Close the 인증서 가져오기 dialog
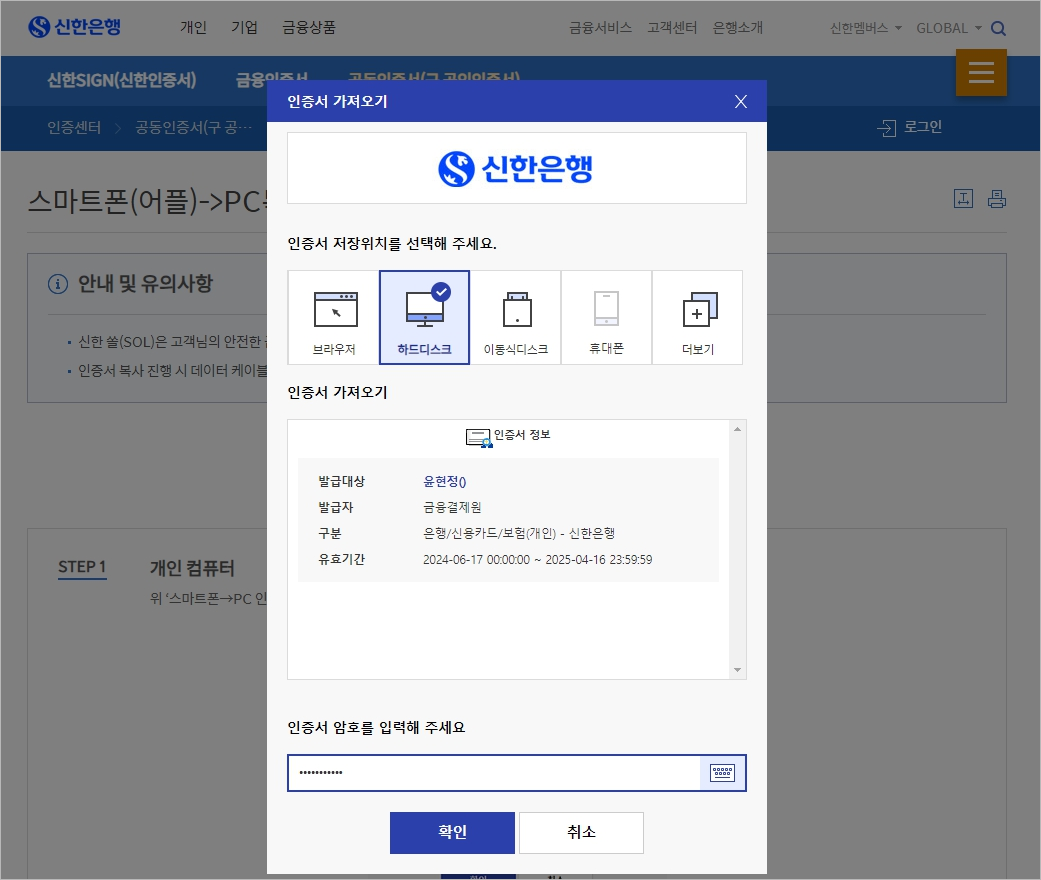1041x880 pixels. click(741, 102)
